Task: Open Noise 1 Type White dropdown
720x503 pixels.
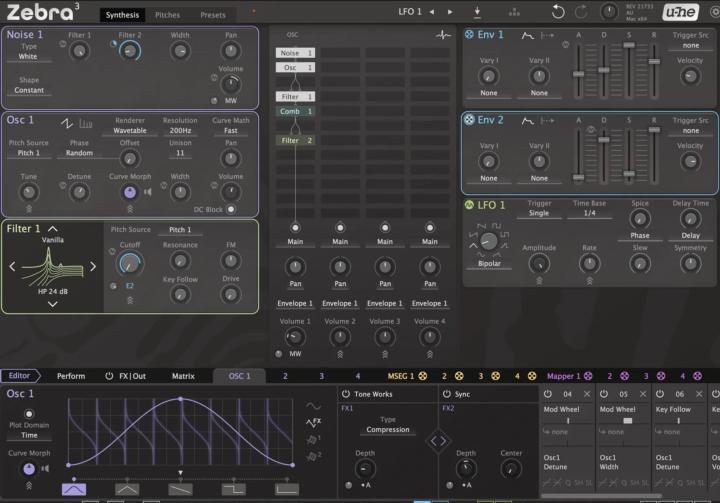Action: point(28,57)
